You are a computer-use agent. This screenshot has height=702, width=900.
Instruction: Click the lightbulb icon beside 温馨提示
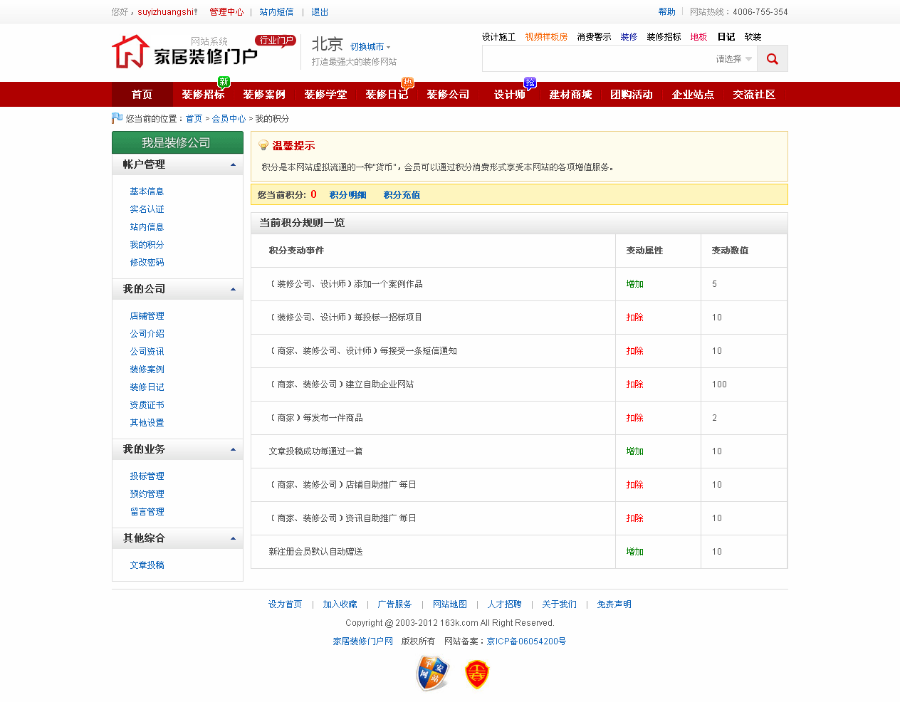(x=266, y=145)
